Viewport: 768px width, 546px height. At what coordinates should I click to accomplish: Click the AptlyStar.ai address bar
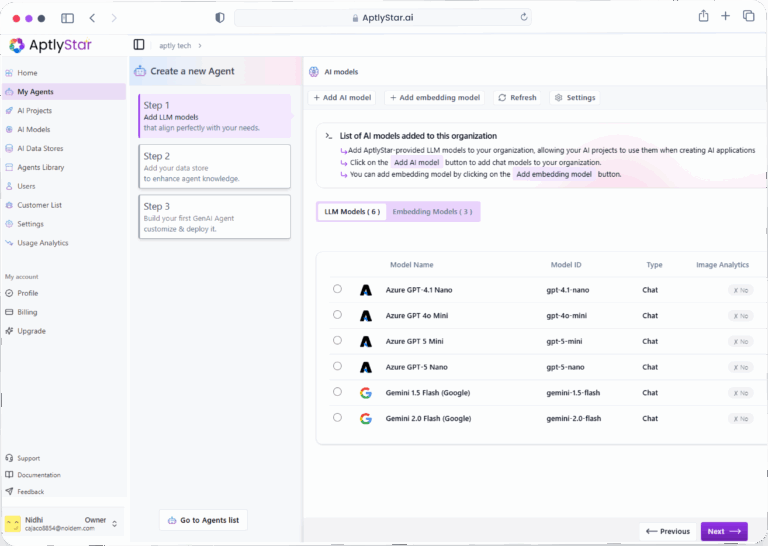tap(383, 18)
